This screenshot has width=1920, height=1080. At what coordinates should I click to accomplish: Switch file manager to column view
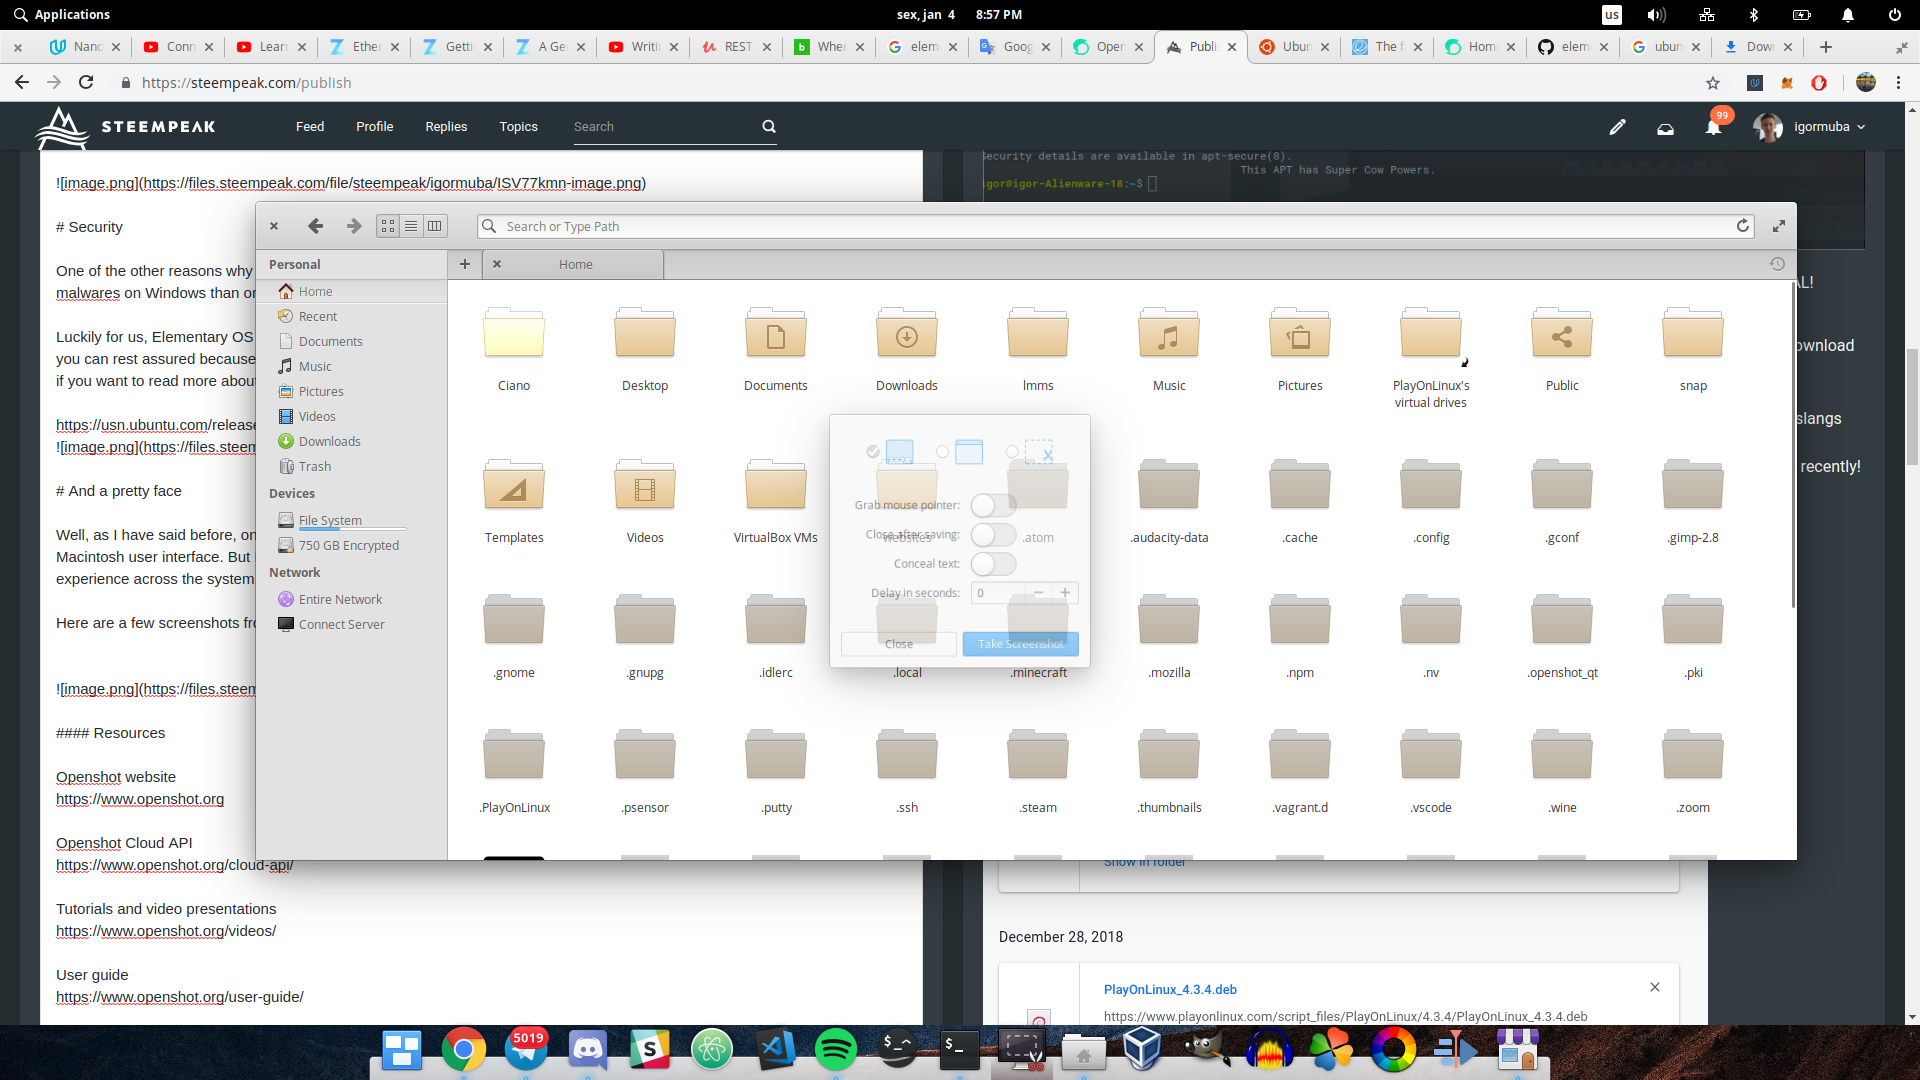tap(434, 226)
